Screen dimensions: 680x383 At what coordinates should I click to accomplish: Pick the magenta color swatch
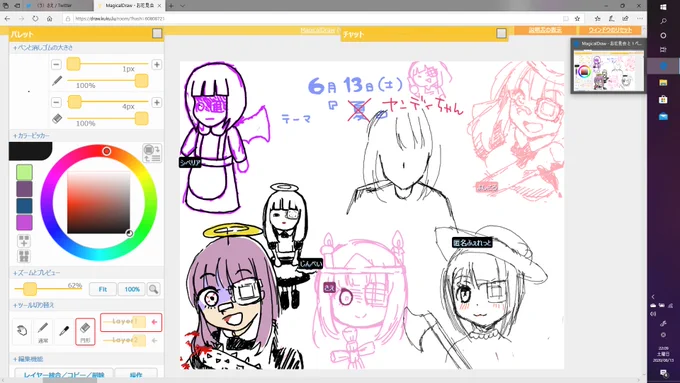[x=24, y=223]
